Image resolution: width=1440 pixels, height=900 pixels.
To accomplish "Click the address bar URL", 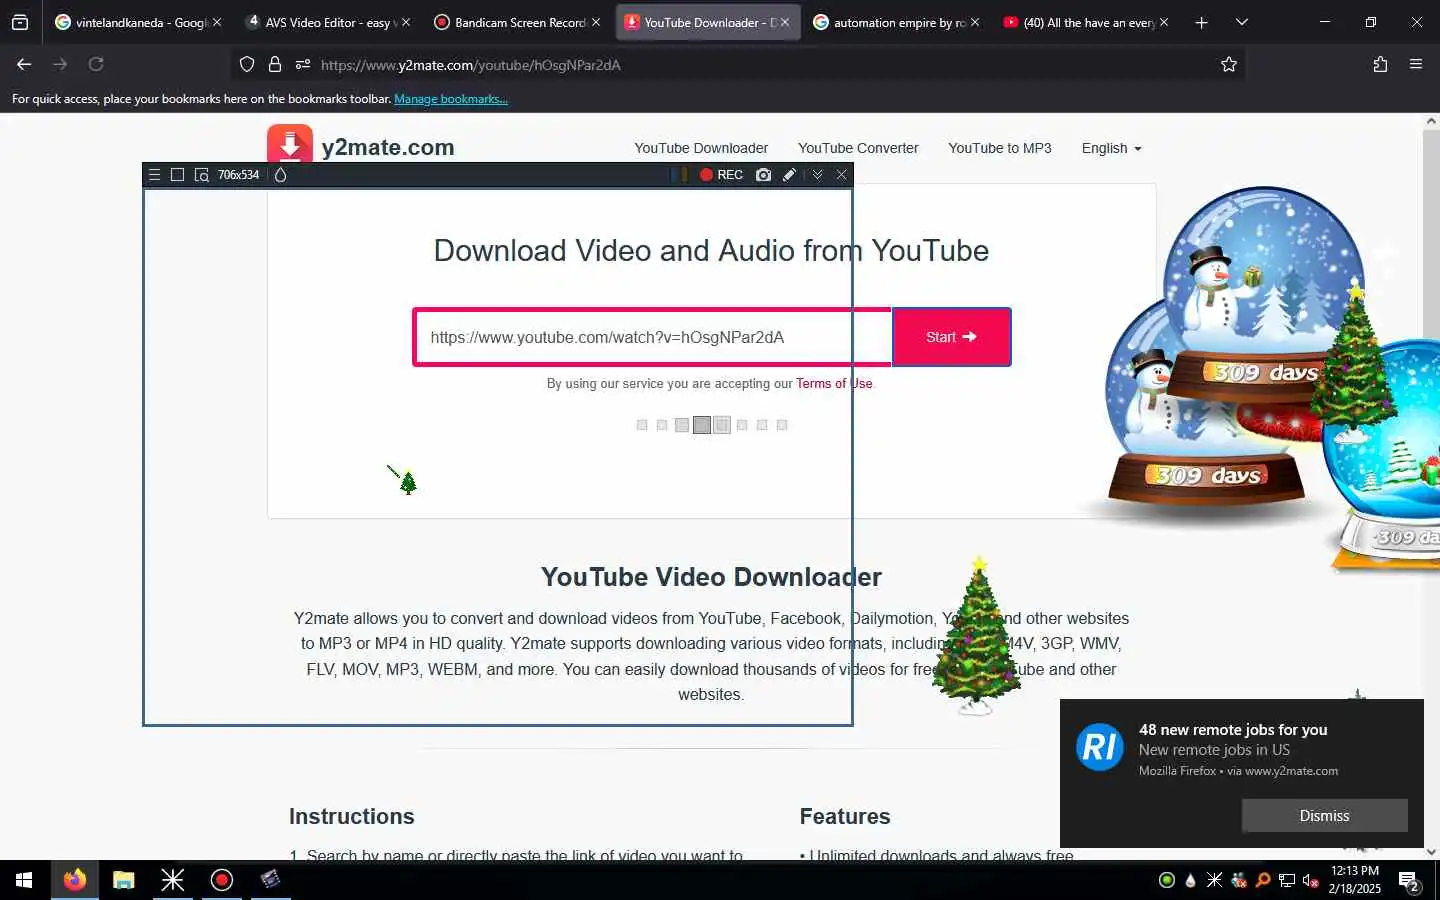I will click(x=470, y=65).
